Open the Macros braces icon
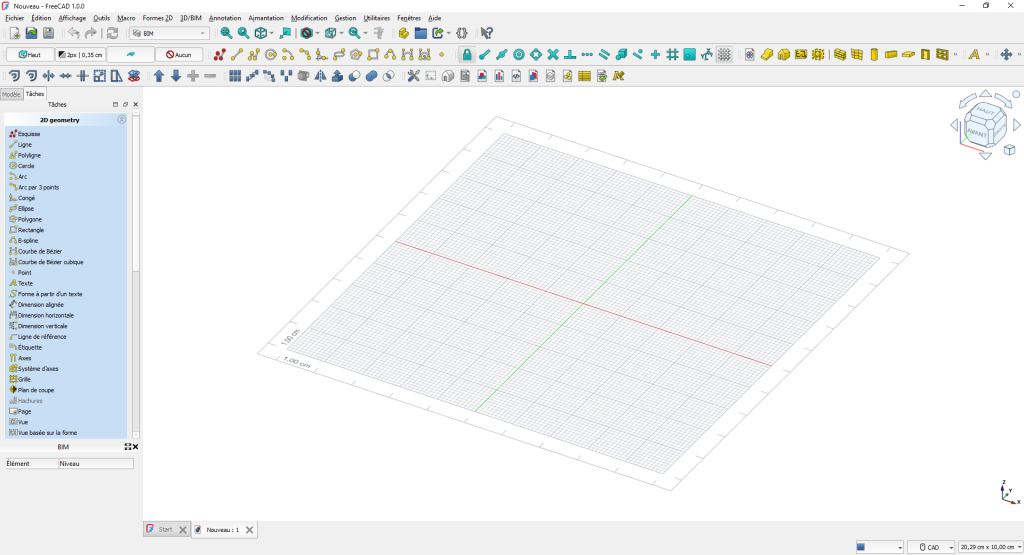 [462, 33]
